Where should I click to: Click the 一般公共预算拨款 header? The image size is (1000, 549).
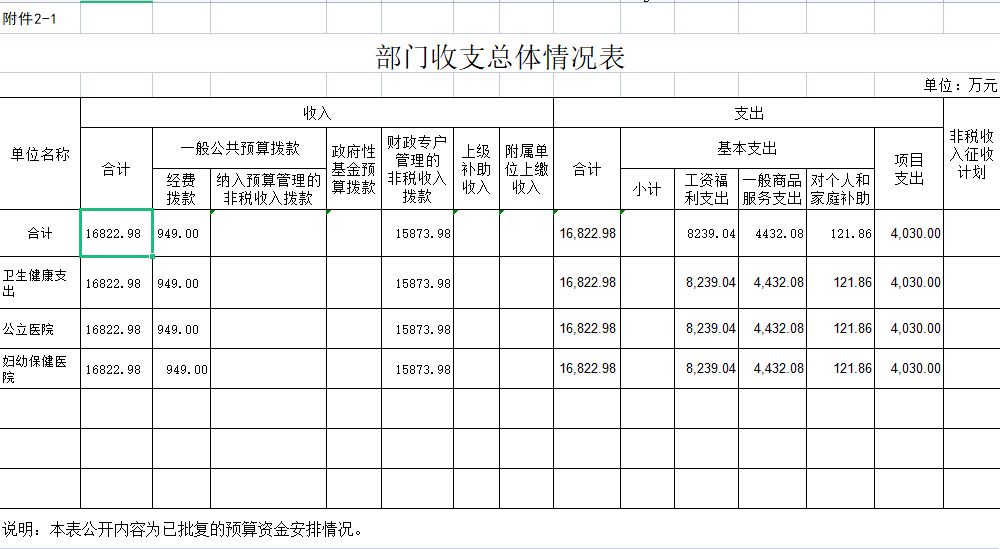click(x=240, y=149)
